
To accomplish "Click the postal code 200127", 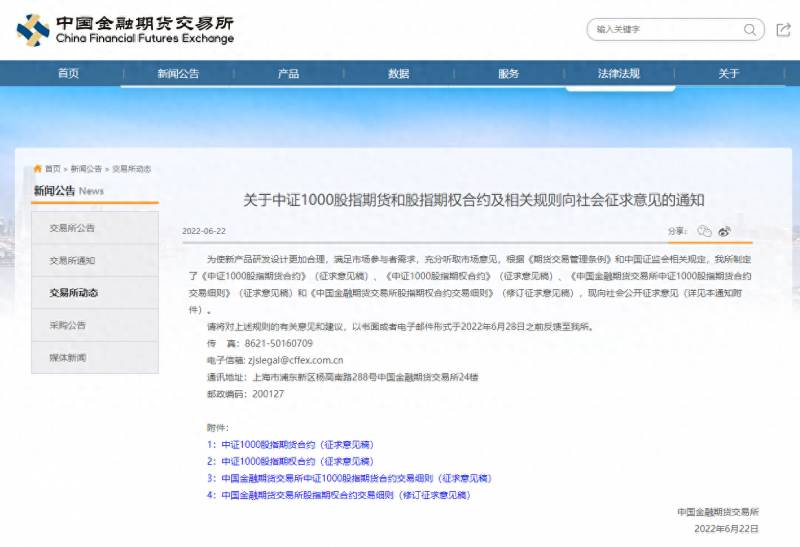I will coord(268,394).
